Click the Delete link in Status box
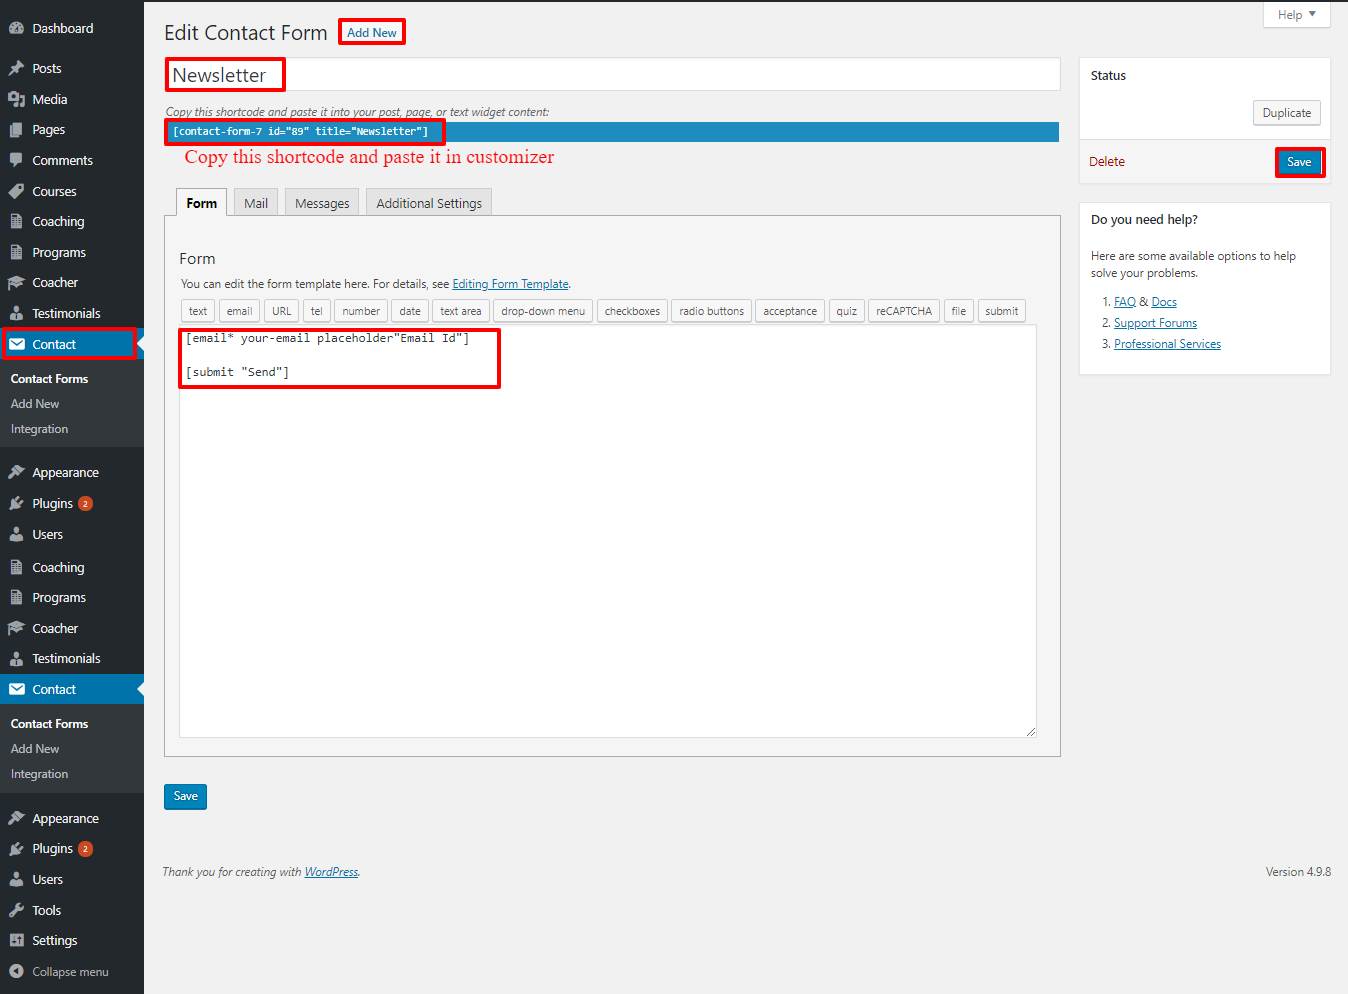 1107,162
